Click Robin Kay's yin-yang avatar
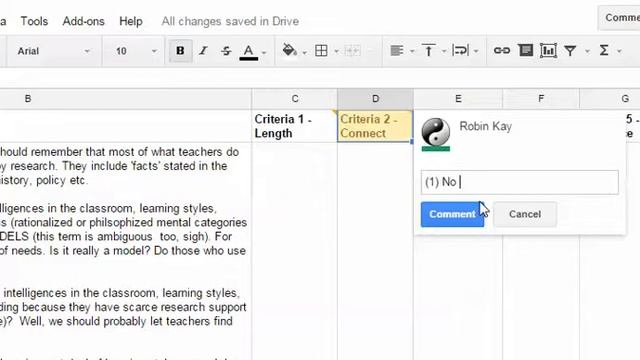 click(436, 132)
